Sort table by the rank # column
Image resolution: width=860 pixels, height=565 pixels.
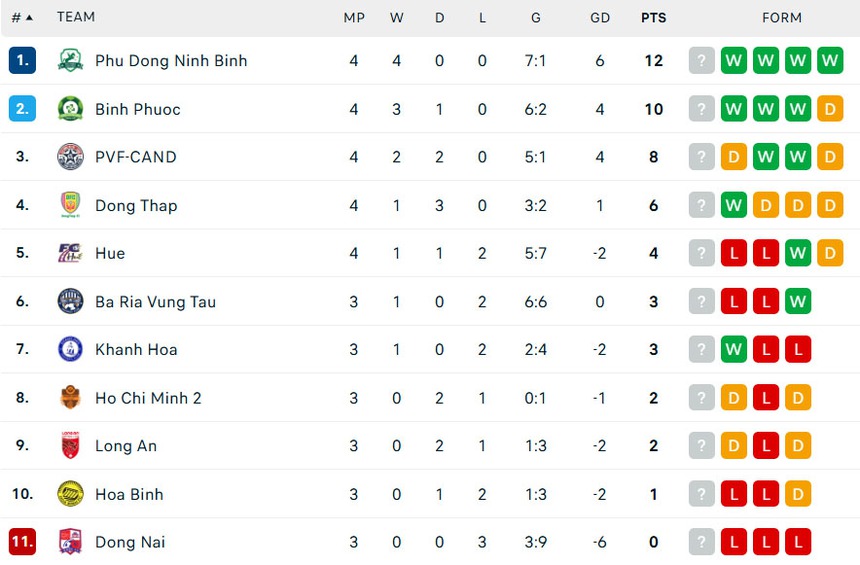coord(21,17)
